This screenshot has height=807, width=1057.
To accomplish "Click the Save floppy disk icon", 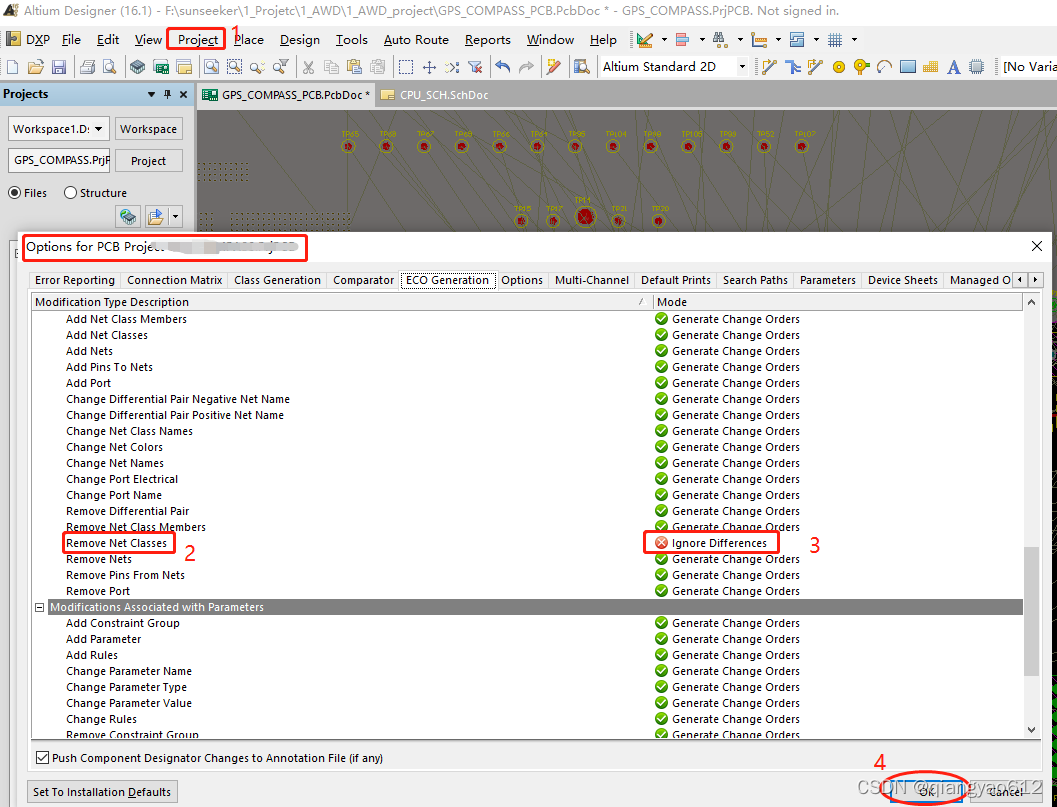I will pos(59,67).
